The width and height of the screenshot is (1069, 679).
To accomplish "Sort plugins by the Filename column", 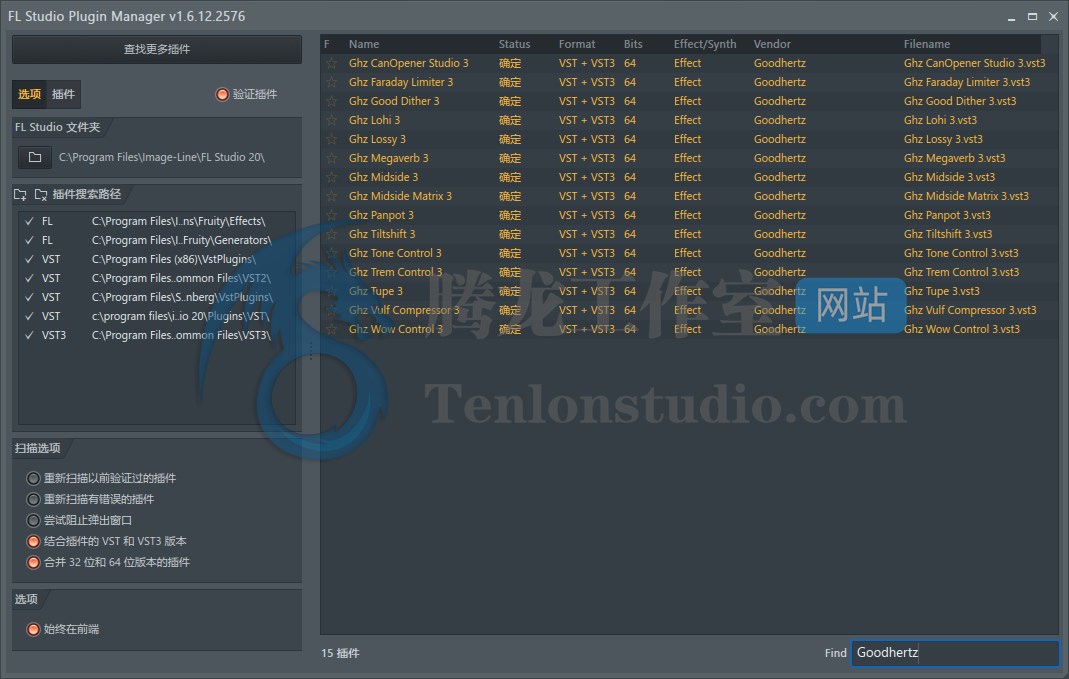I will click(927, 44).
